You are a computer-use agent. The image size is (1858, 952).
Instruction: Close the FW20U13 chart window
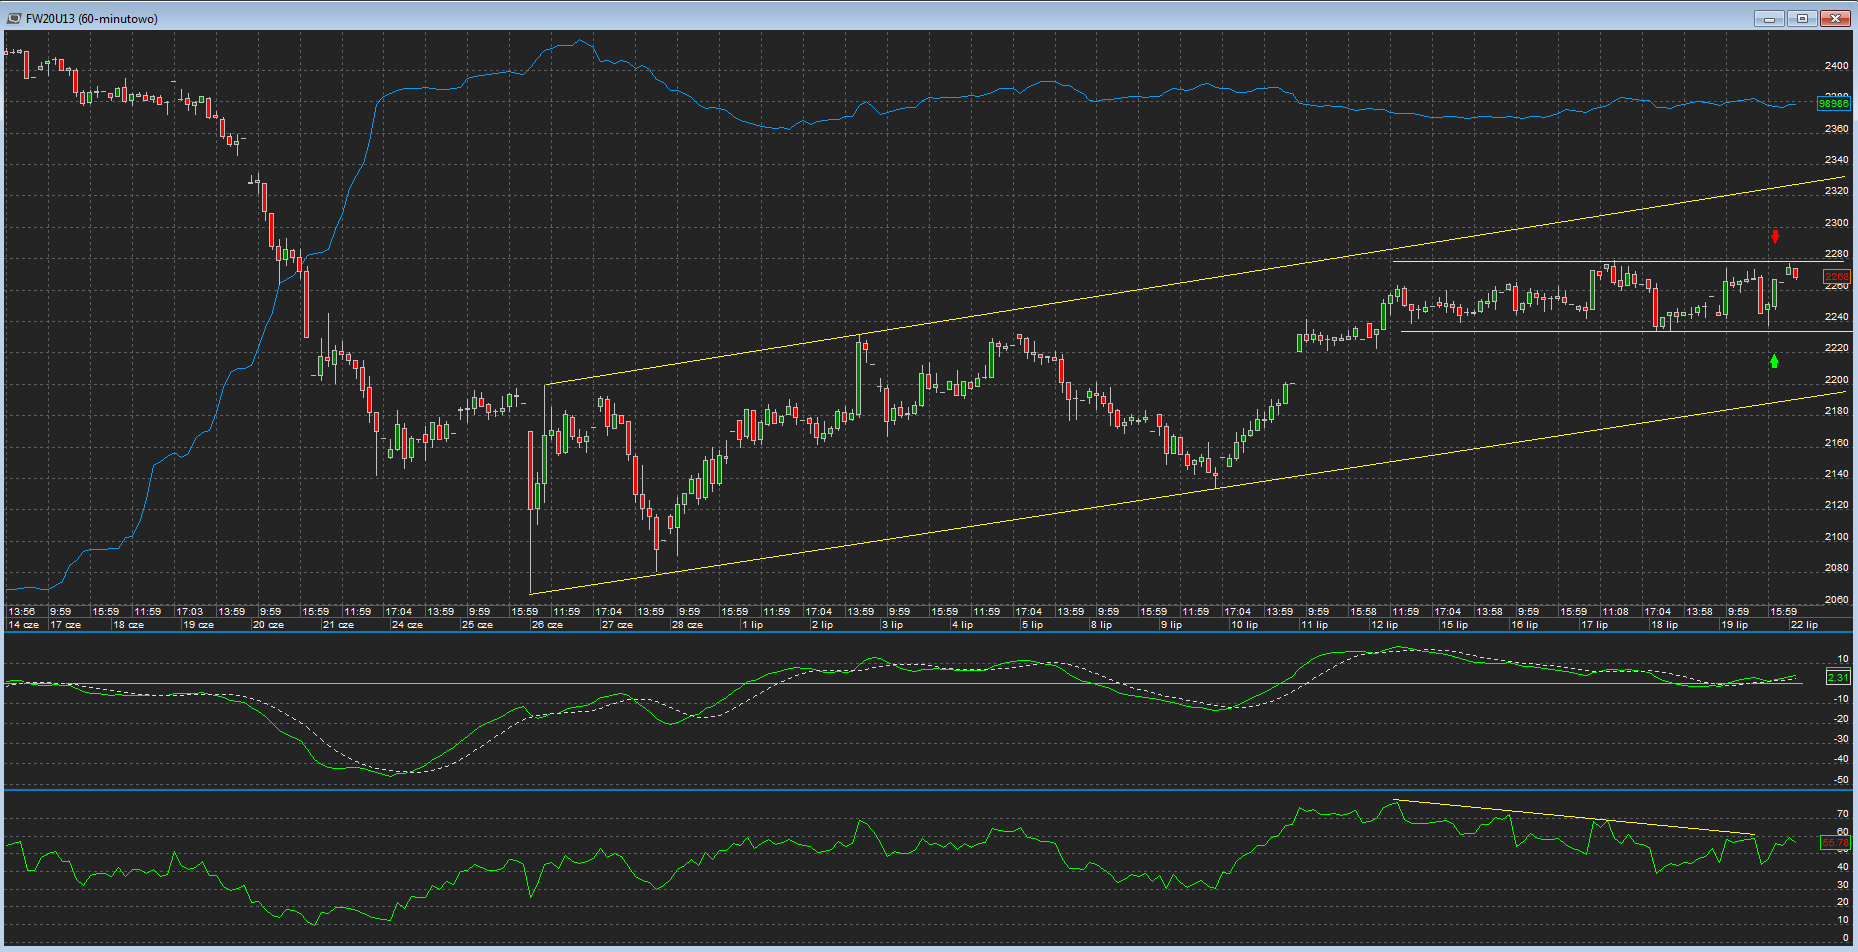tap(1836, 18)
